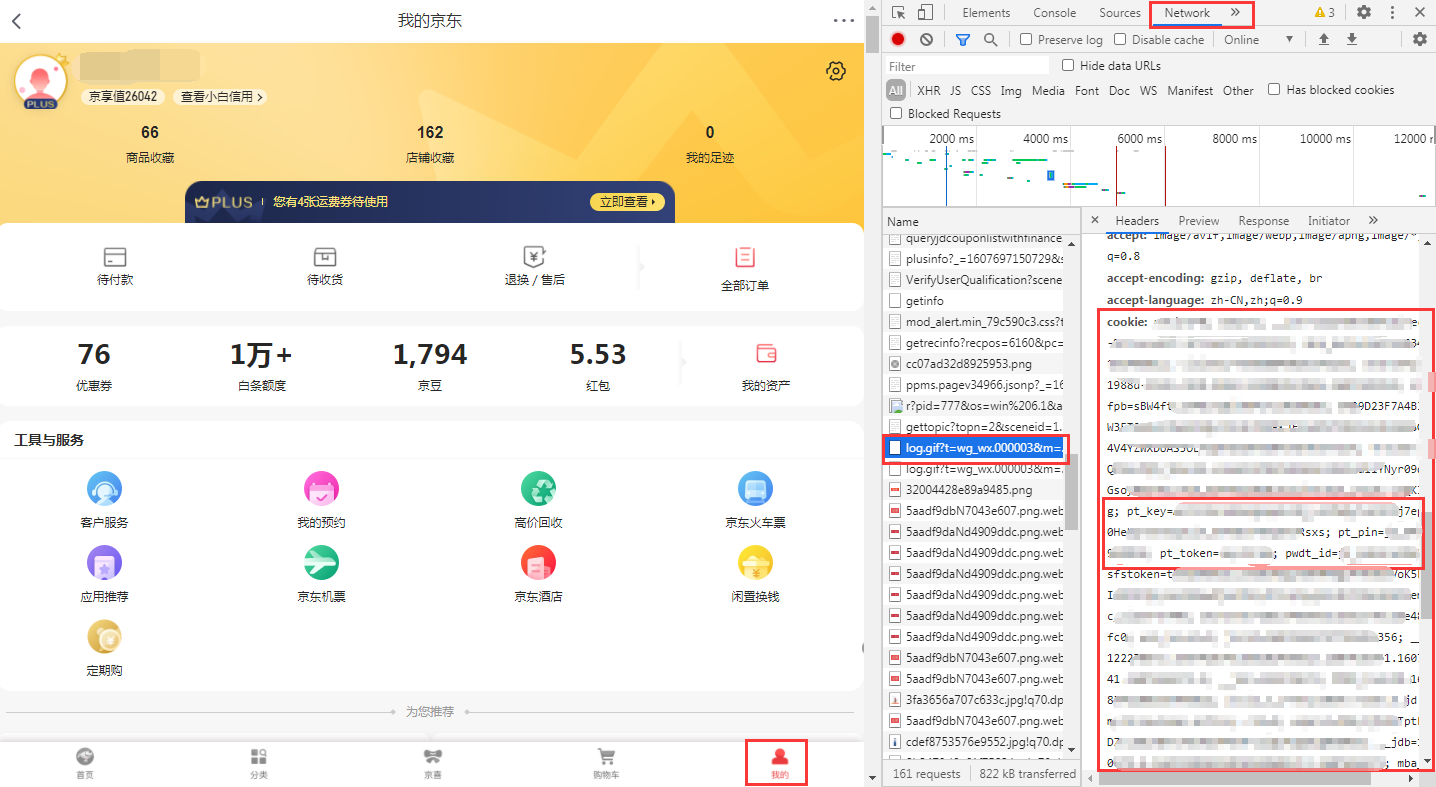This screenshot has height=787, width=1436.
Task: Open network panel settings gear
Action: tap(1420, 40)
